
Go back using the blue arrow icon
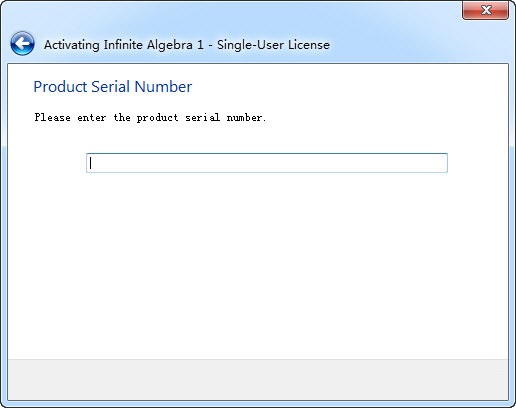22,44
